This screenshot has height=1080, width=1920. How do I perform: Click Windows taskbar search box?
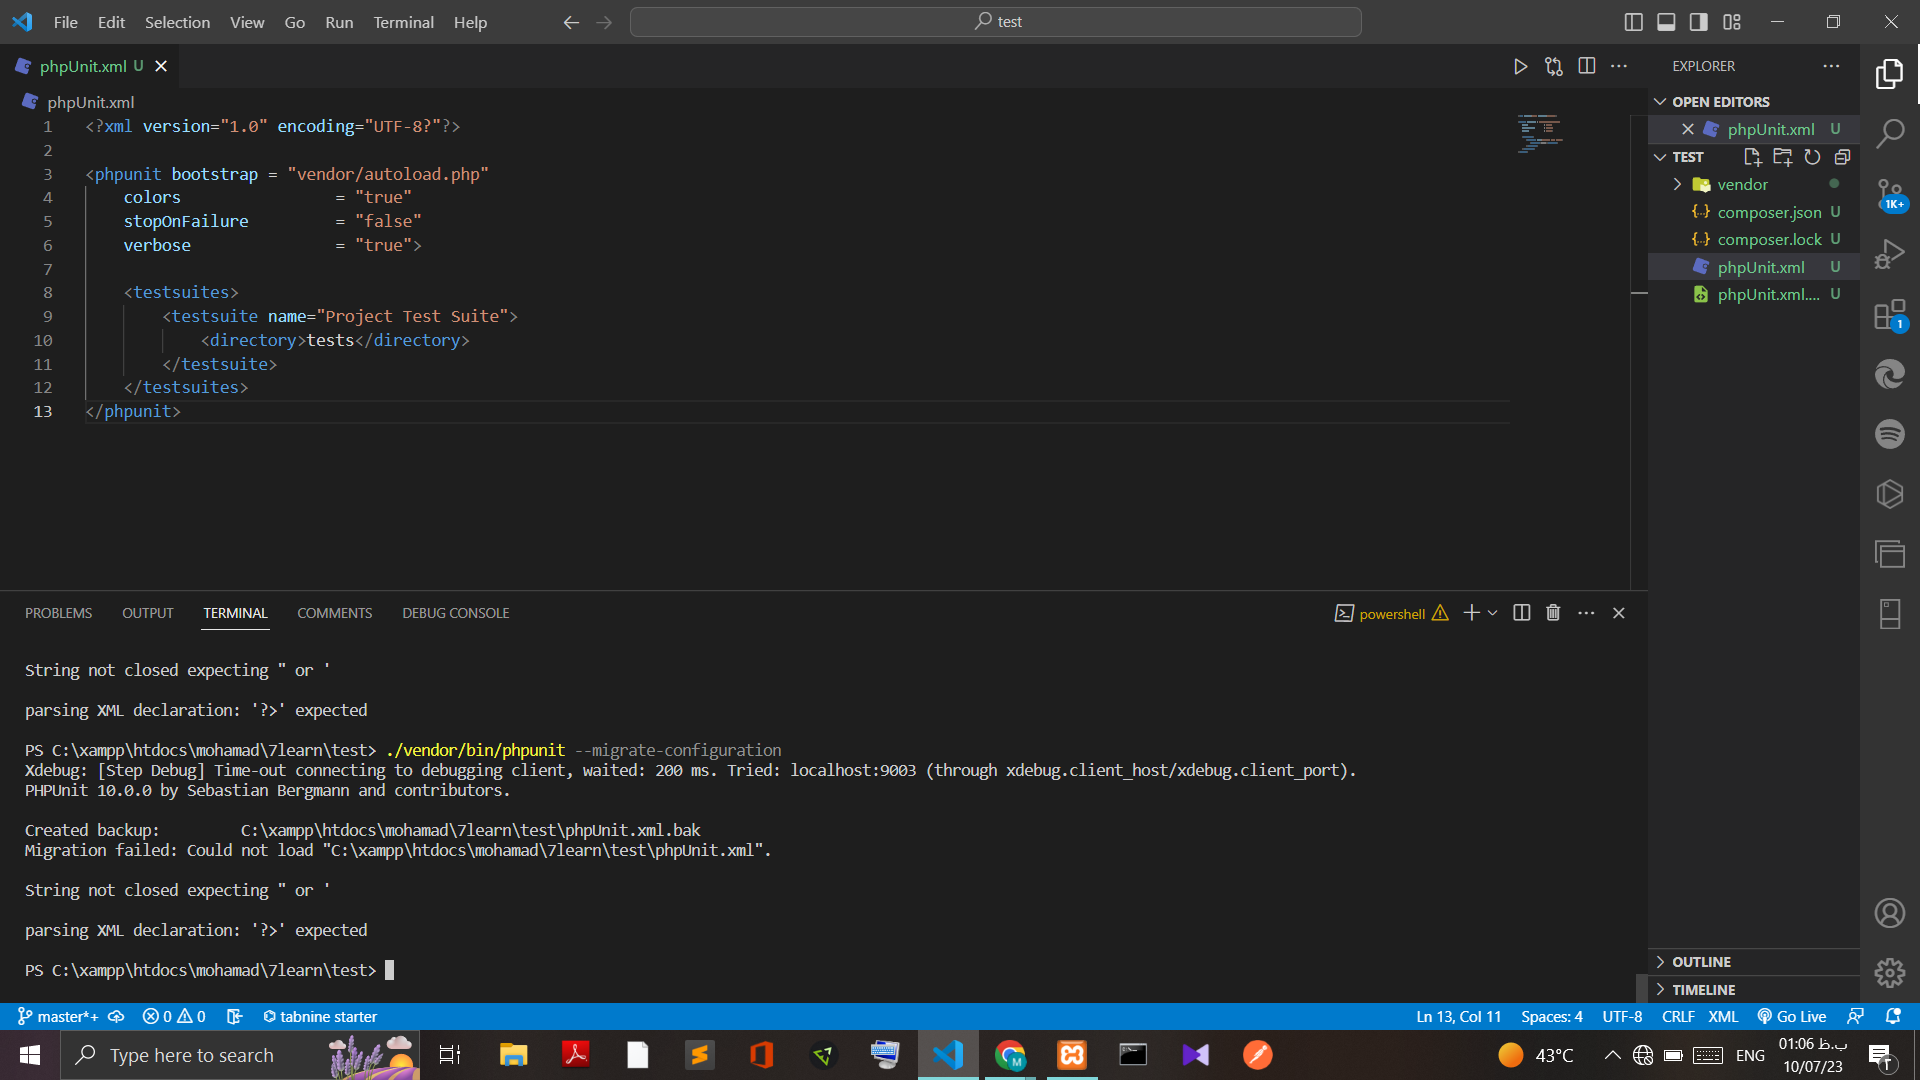point(240,1055)
